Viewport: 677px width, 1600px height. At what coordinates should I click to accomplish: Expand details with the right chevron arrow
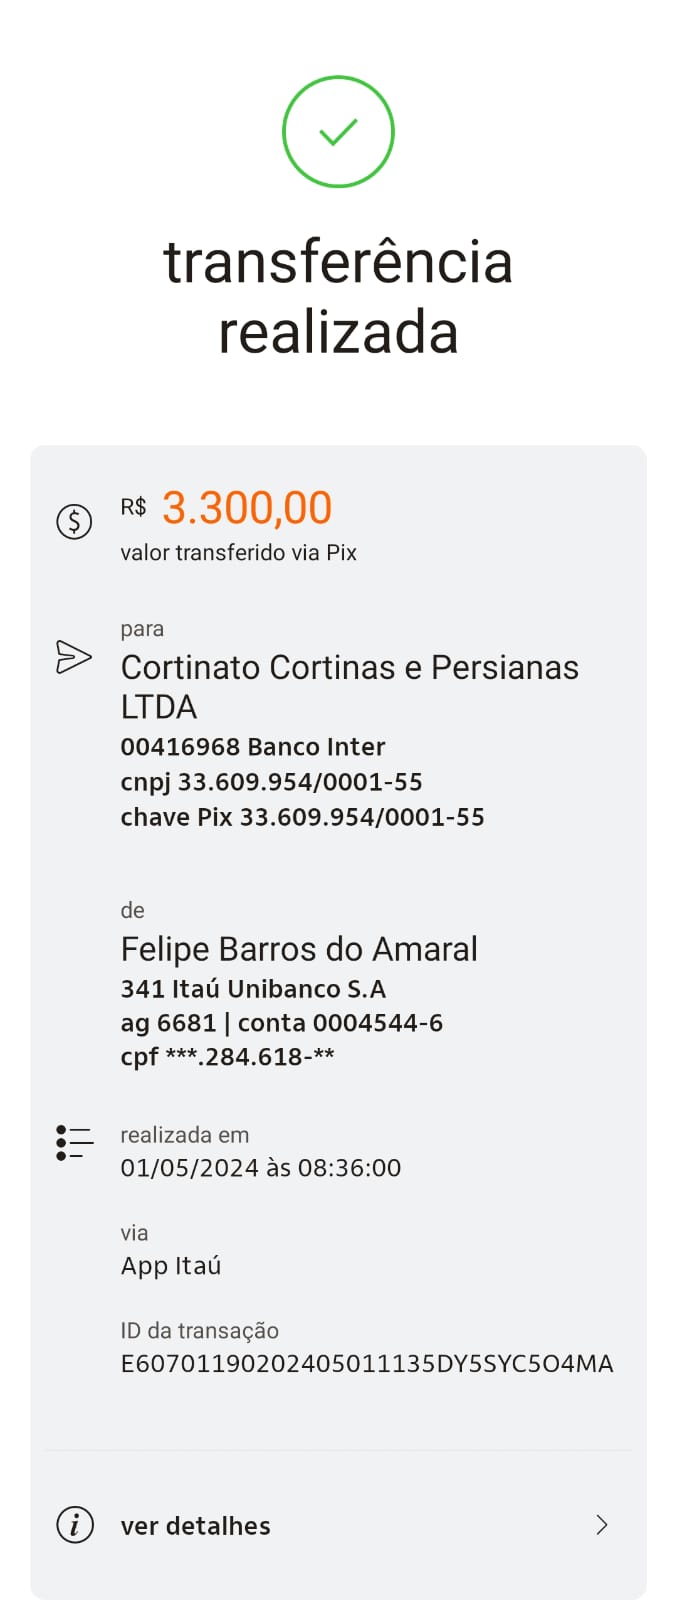pyautogui.click(x=602, y=1525)
